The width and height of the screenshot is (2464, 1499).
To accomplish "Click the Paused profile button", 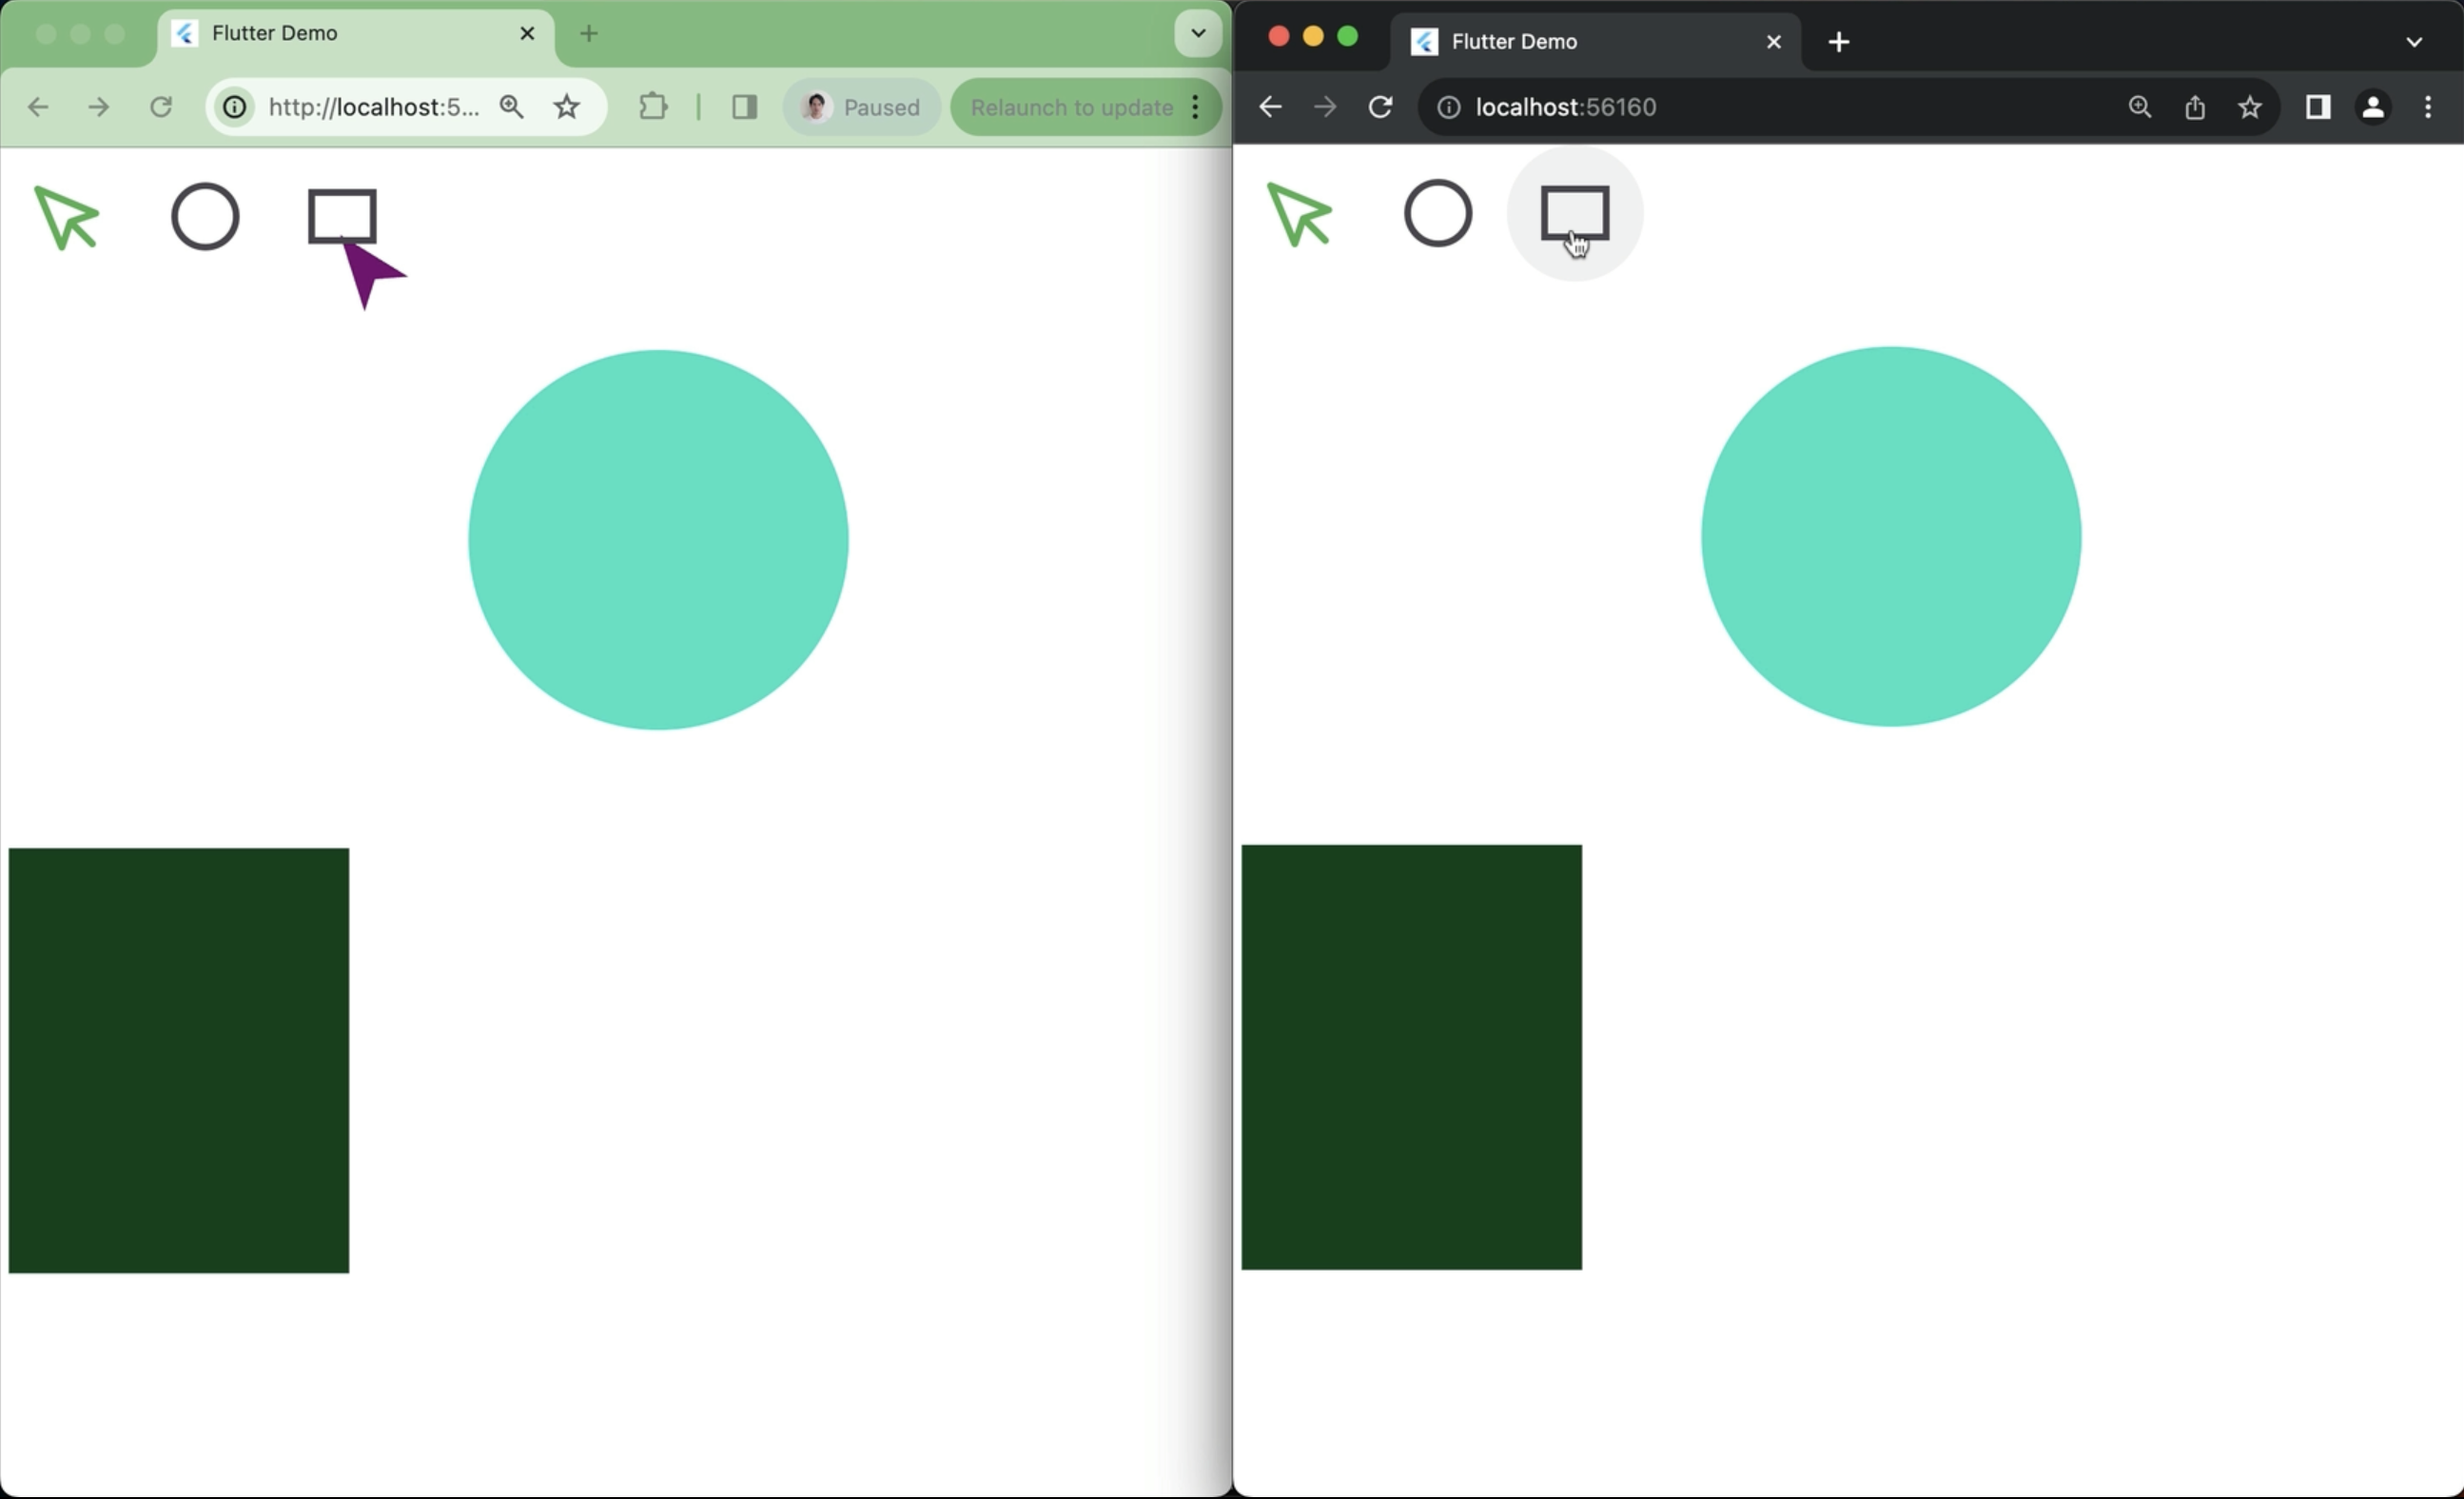I will click(x=861, y=107).
